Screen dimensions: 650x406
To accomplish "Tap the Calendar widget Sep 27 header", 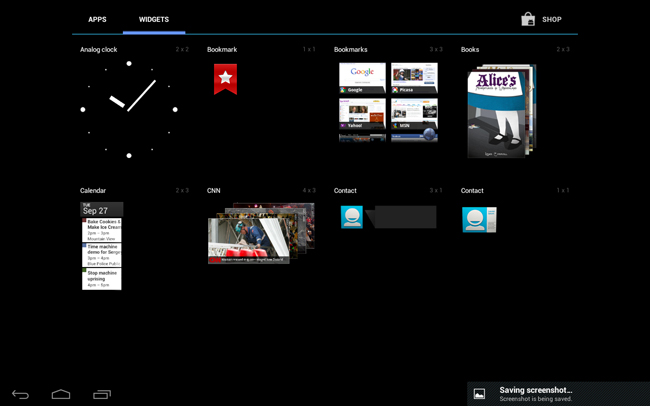I will (x=101, y=210).
